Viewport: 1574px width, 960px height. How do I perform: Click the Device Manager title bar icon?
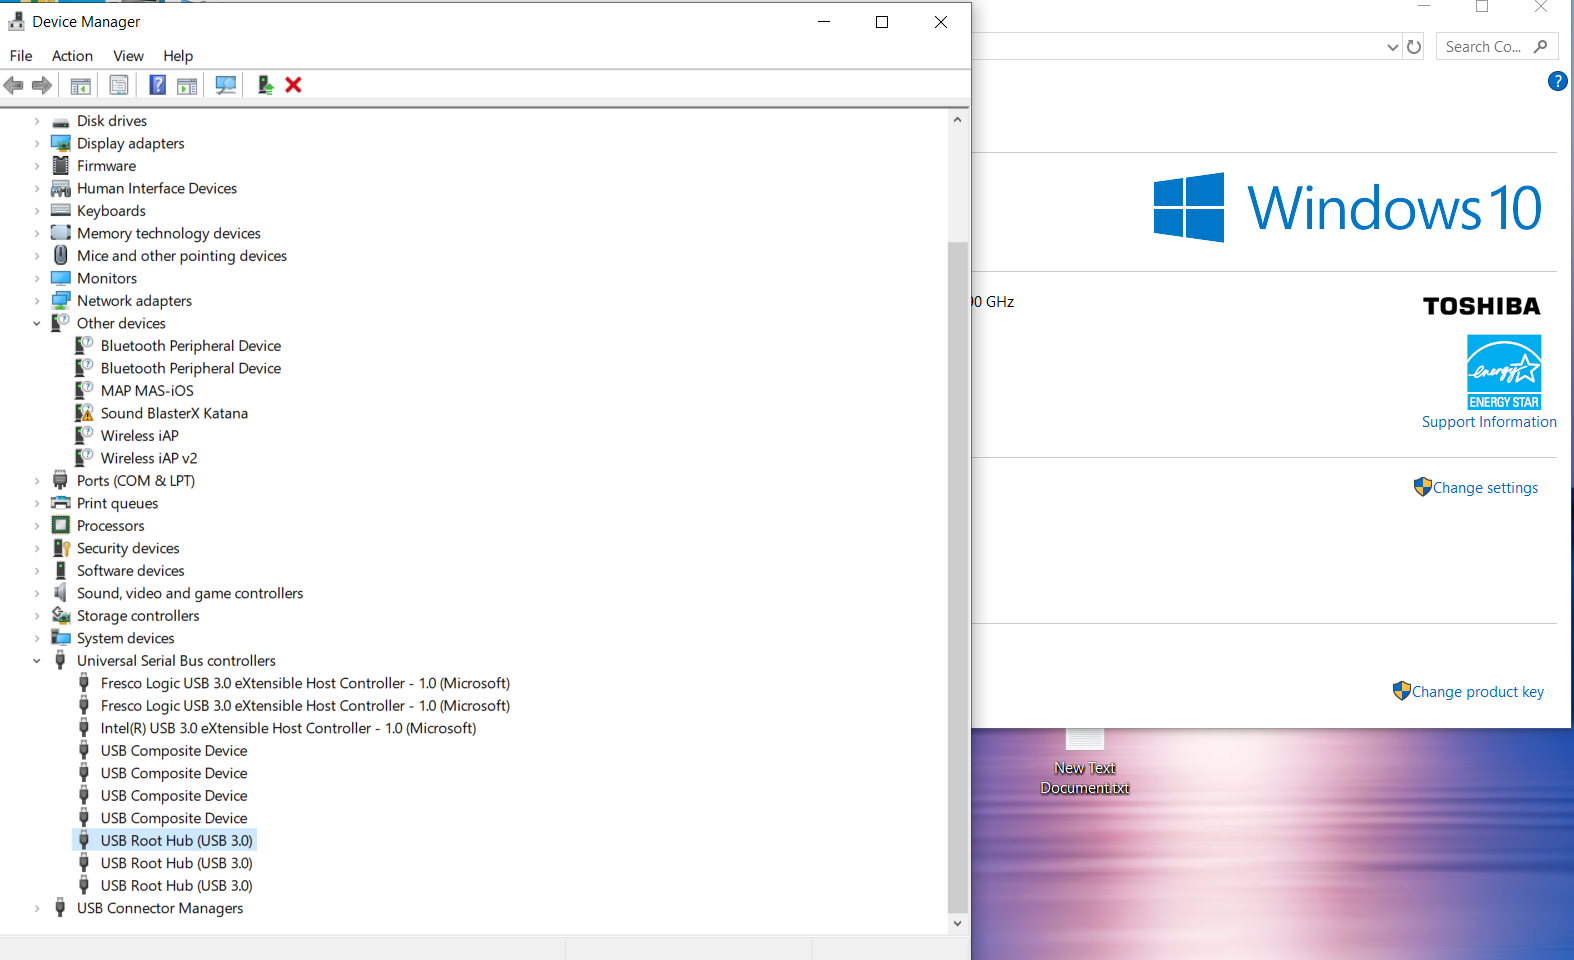[x=16, y=21]
